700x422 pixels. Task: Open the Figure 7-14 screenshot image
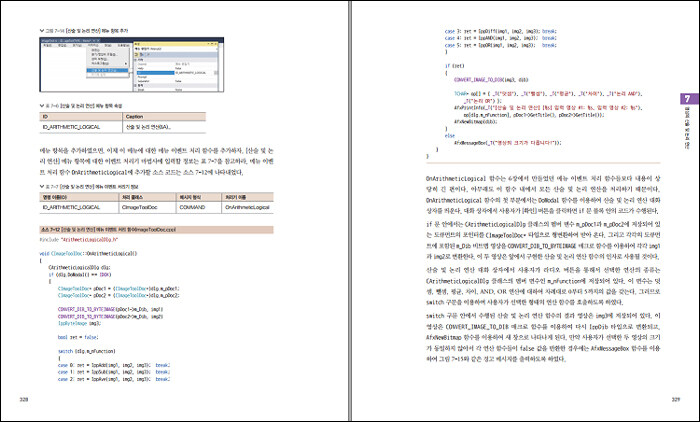pos(132,65)
